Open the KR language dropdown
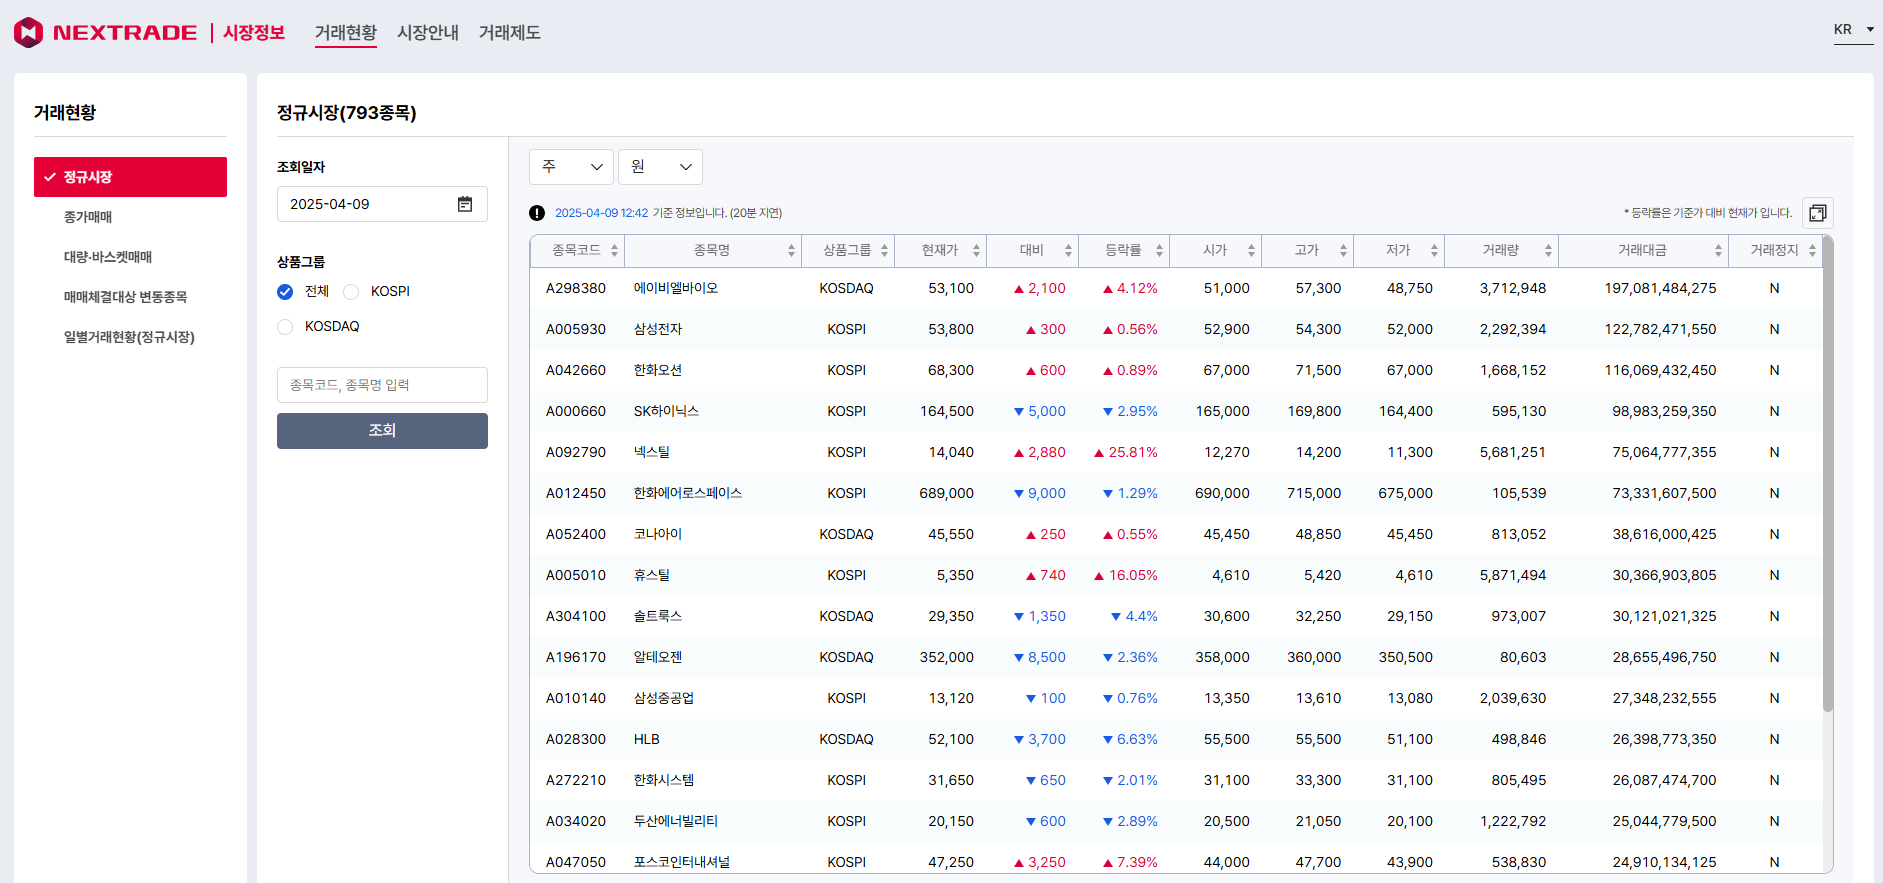This screenshot has width=1883, height=883. tap(1853, 30)
